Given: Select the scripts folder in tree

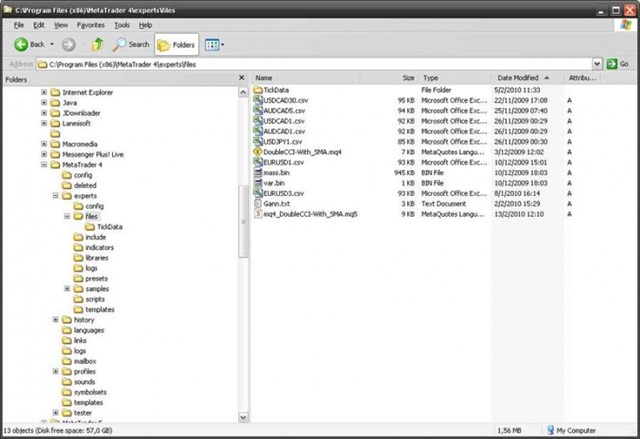Looking at the screenshot, I should pyautogui.click(x=89, y=299).
